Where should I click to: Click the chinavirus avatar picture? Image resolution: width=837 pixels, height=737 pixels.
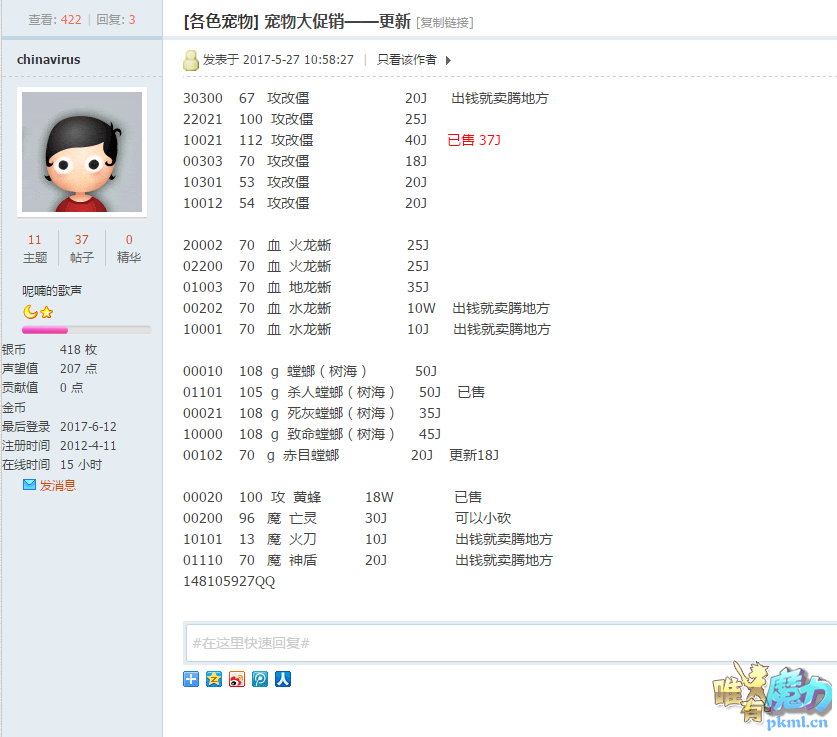point(83,152)
